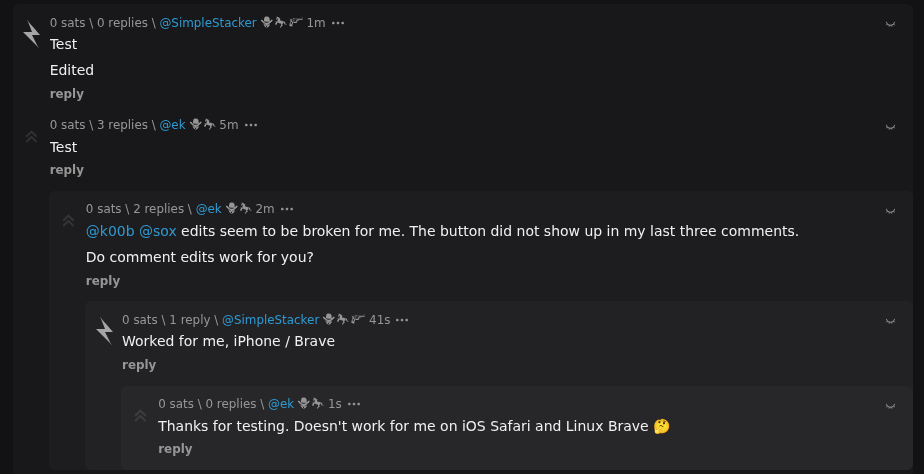The height and width of the screenshot is (474, 924).
Task: Collapse the 'Thanks for testing' comment
Action: click(890, 405)
